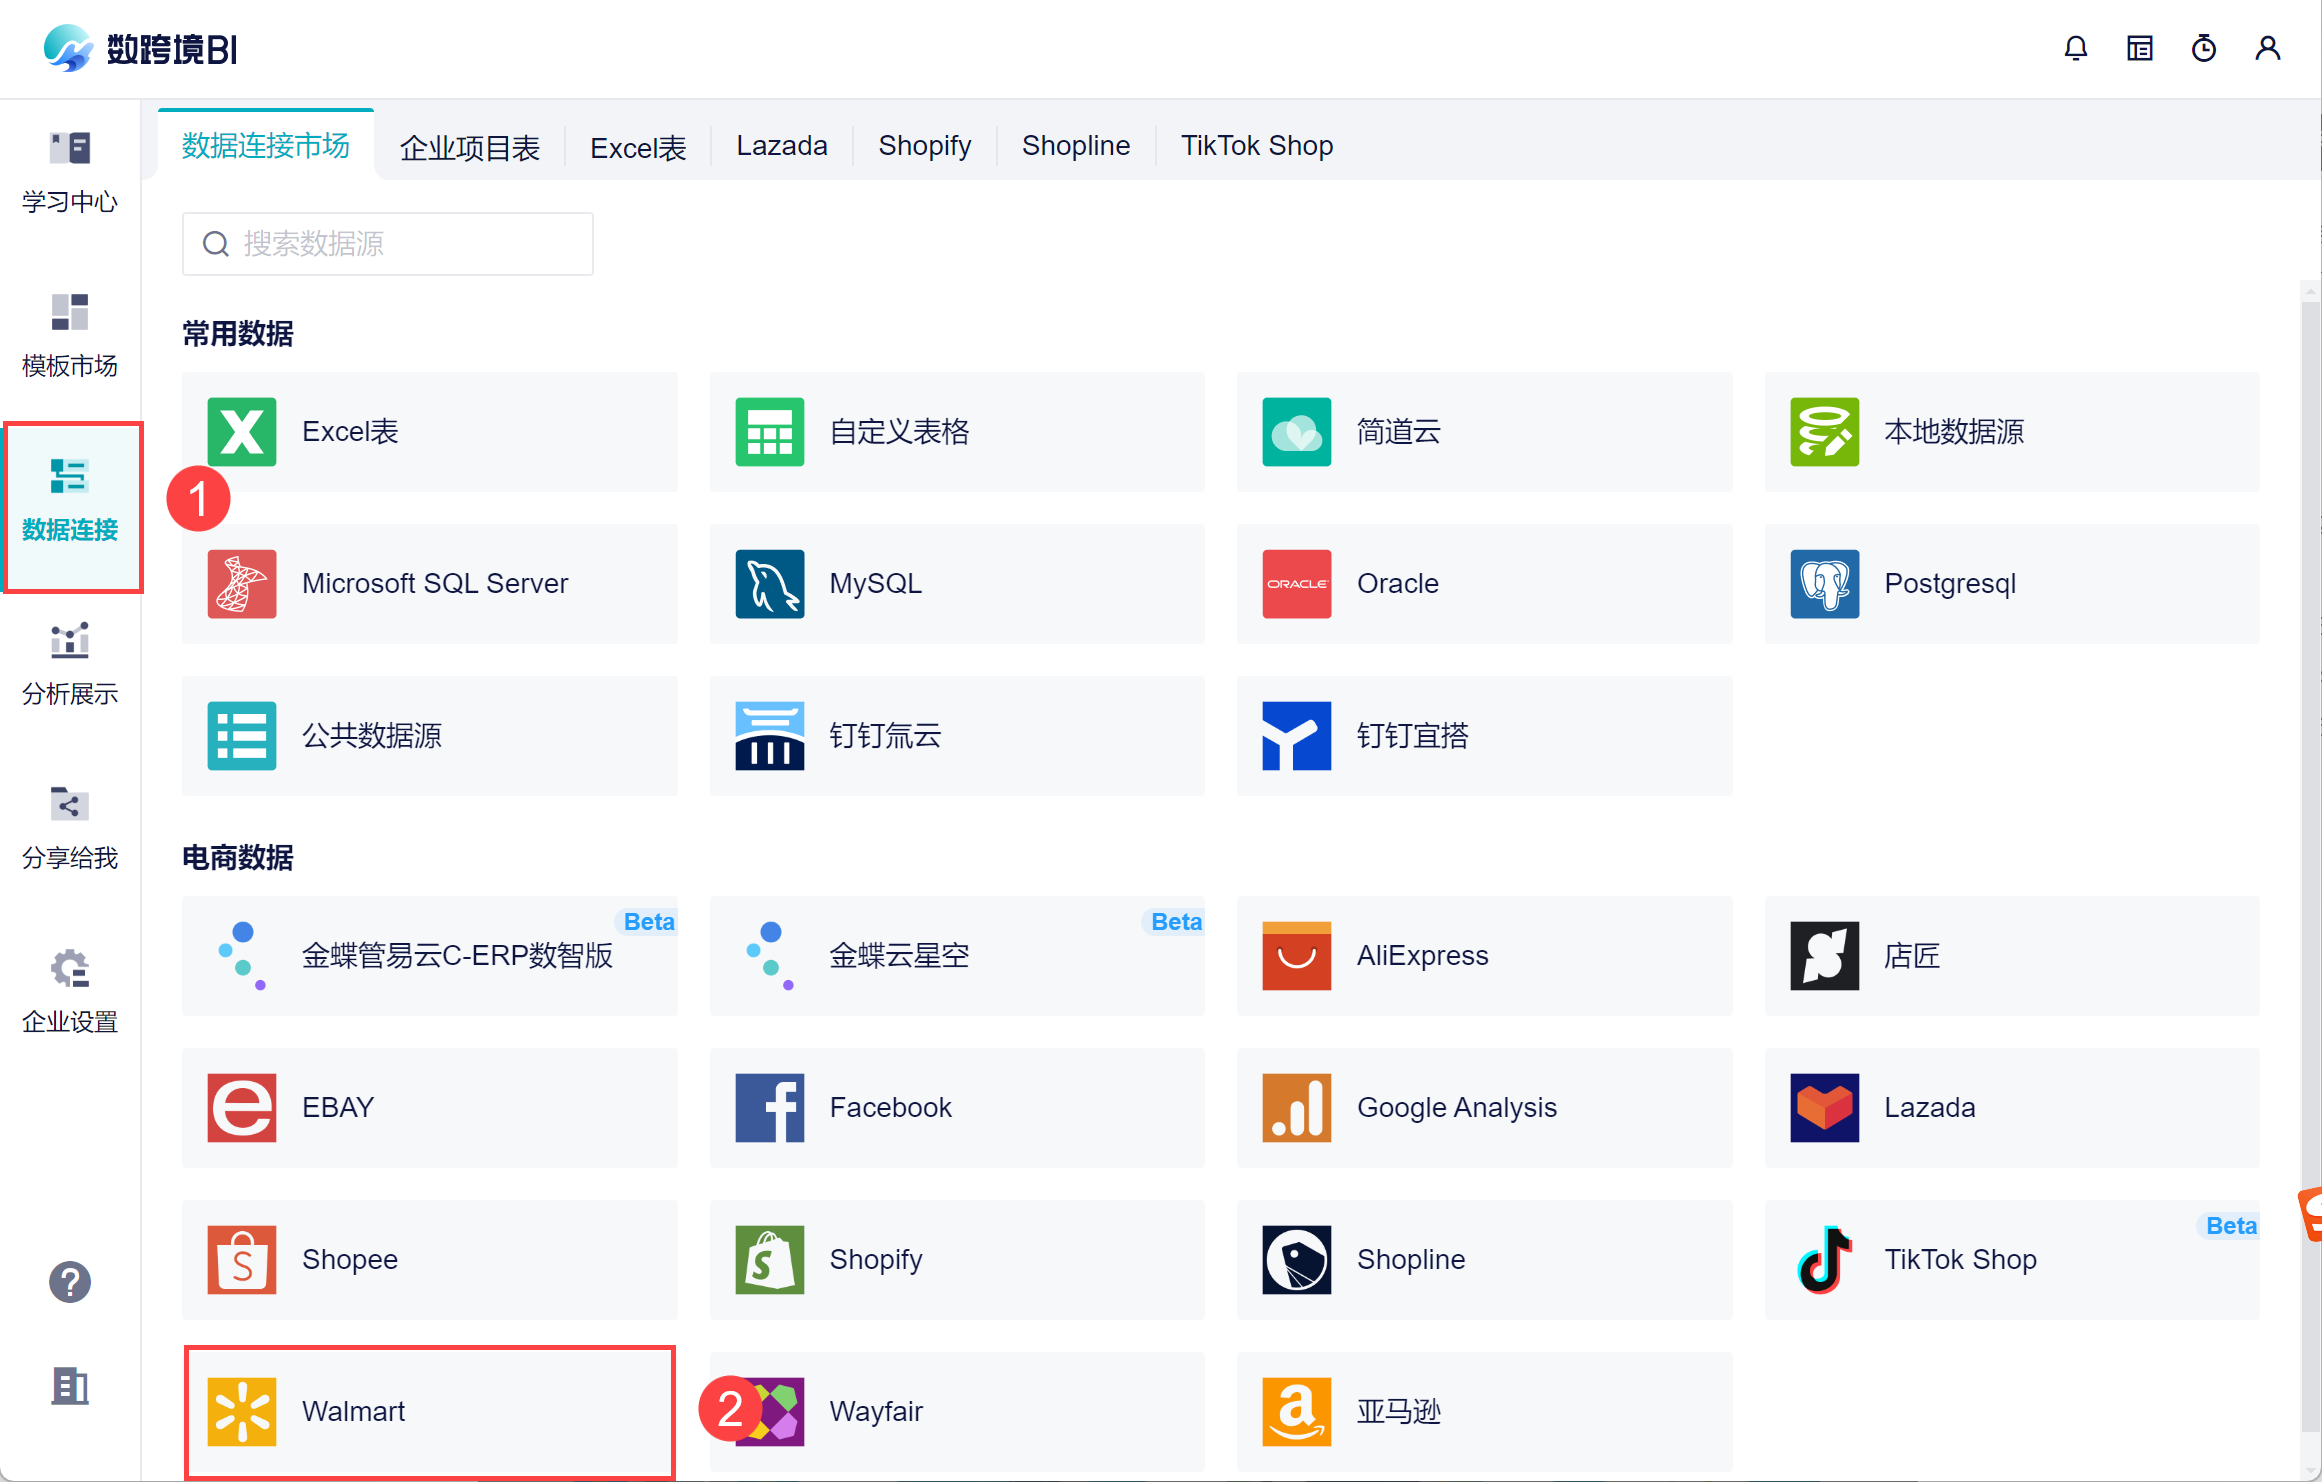Select the Shopify tab
The height and width of the screenshot is (1482, 2322).
[x=924, y=146]
